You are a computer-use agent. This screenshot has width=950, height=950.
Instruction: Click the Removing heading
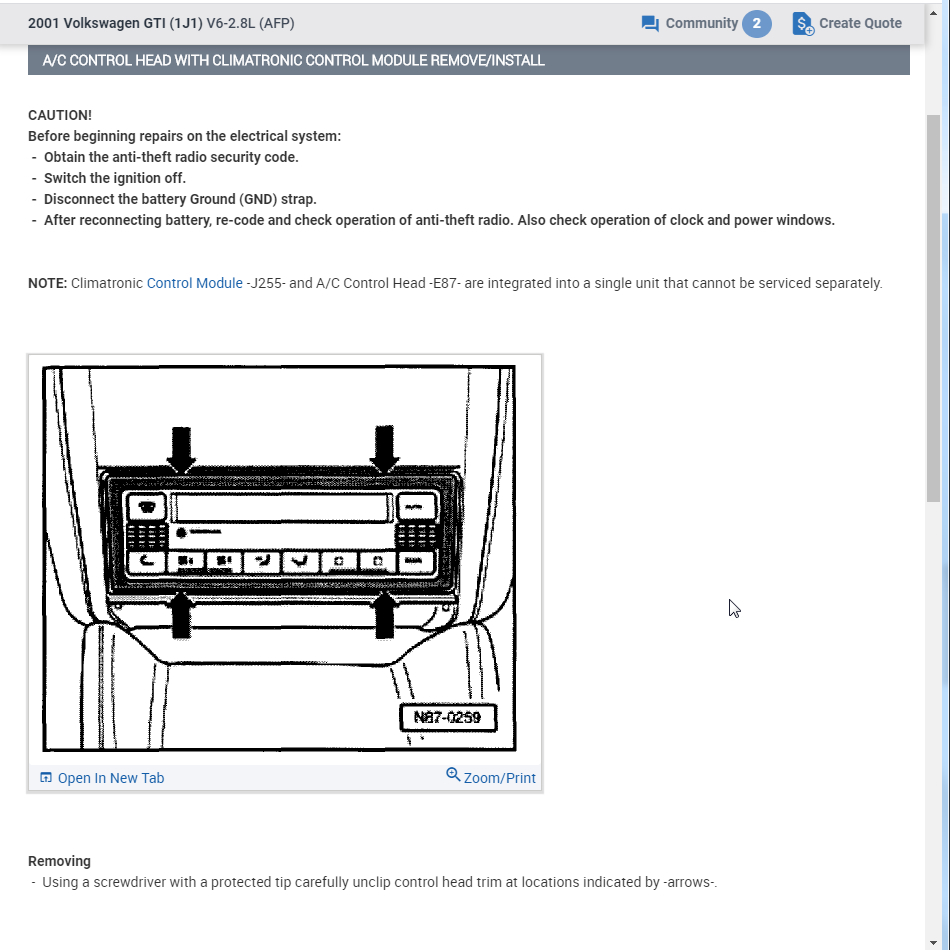coord(59,861)
